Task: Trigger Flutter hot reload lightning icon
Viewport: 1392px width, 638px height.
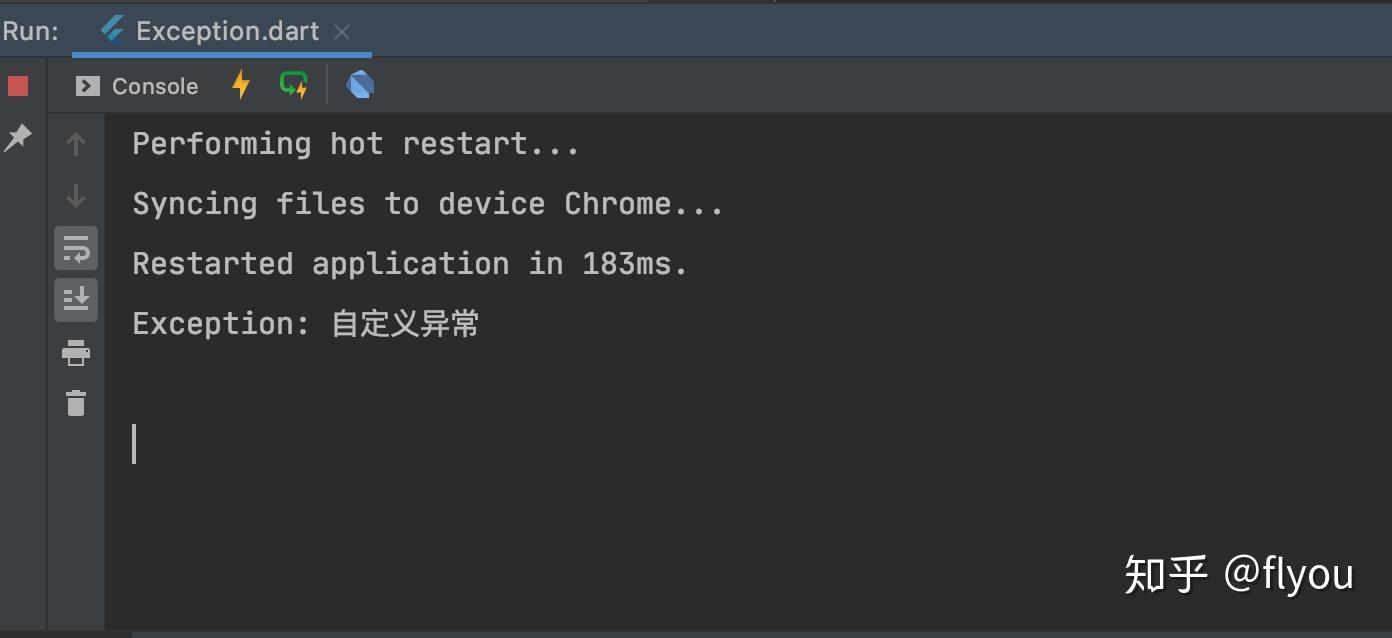Action: [241, 85]
